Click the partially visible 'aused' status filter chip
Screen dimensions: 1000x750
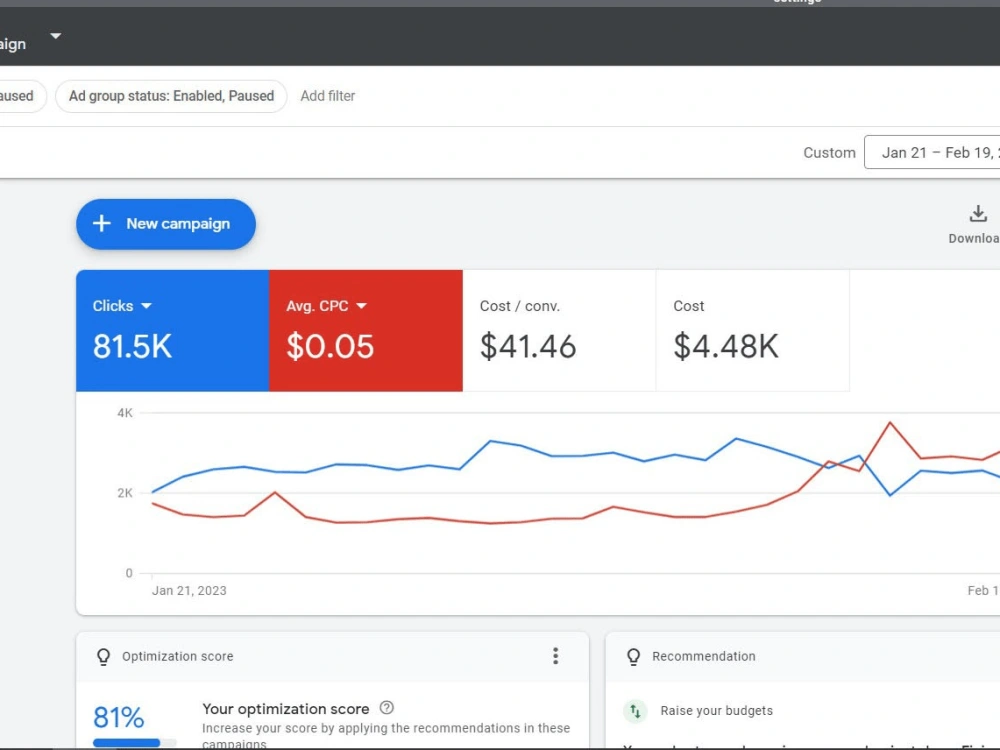23,96
